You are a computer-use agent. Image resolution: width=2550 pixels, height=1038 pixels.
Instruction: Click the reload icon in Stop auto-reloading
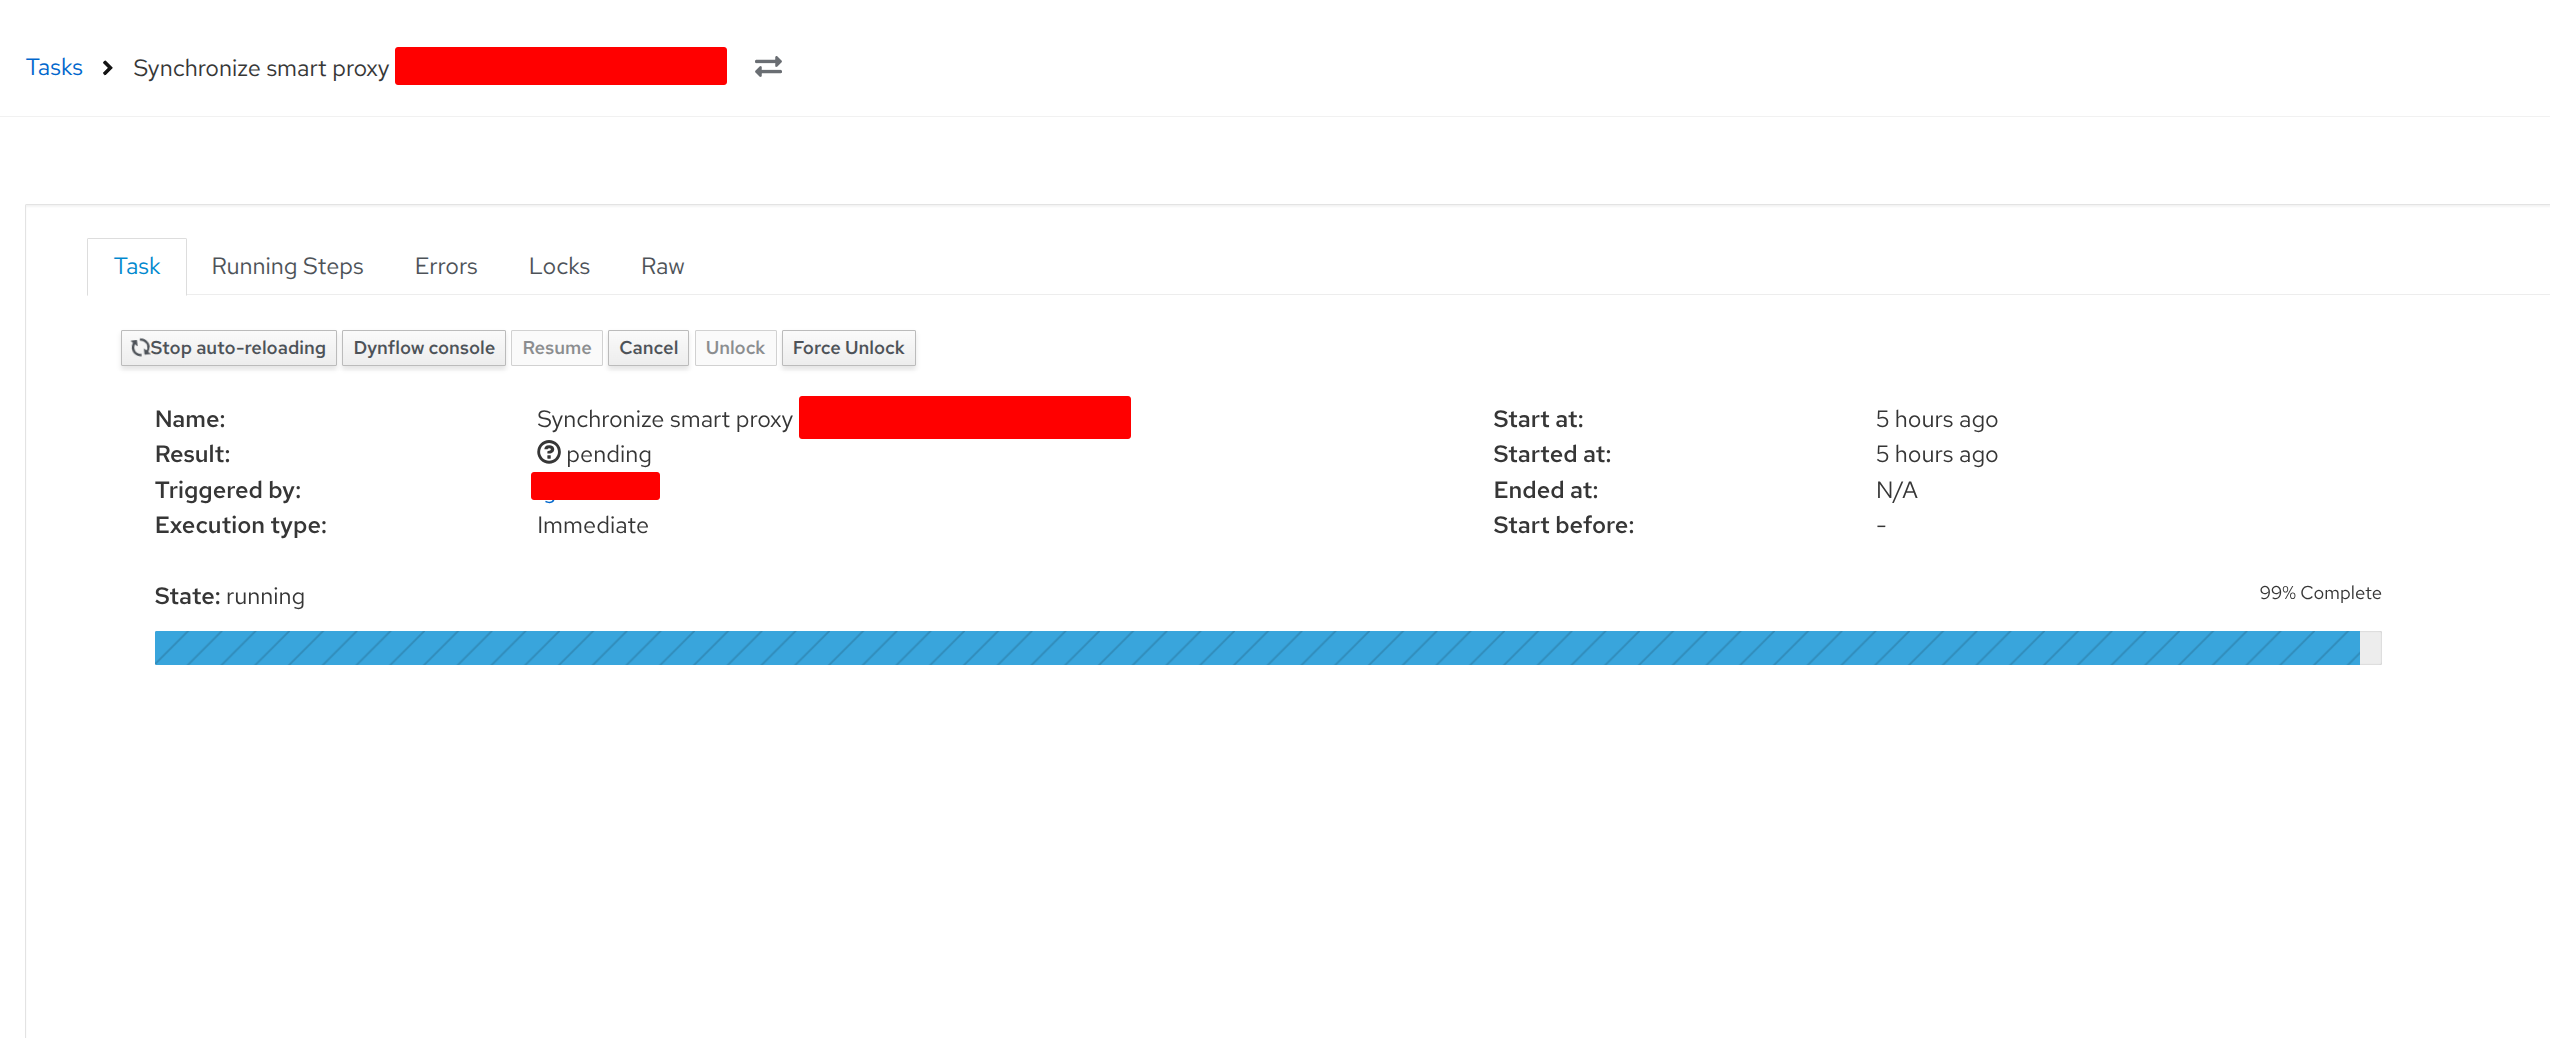[140, 348]
